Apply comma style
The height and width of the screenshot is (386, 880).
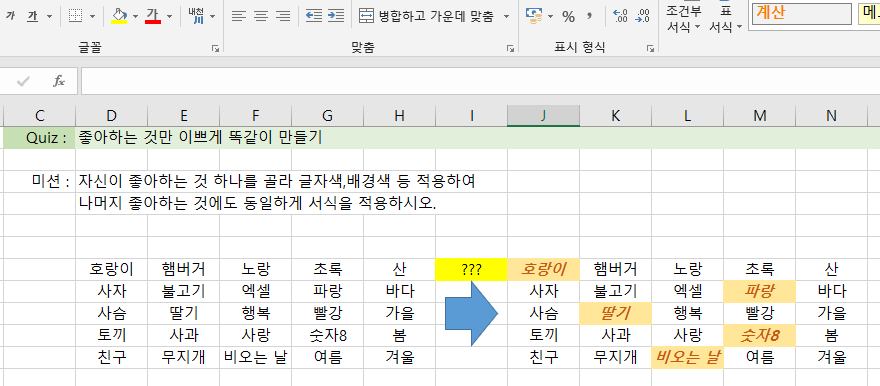(x=589, y=16)
